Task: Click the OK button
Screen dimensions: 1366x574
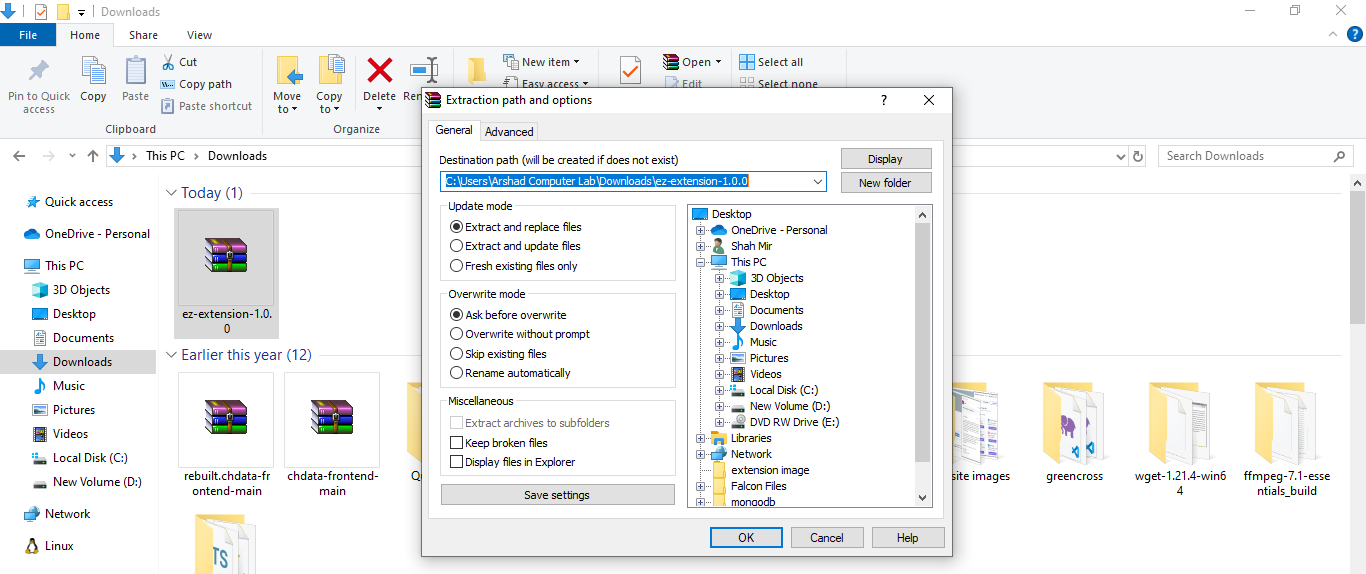Action: click(746, 538)
